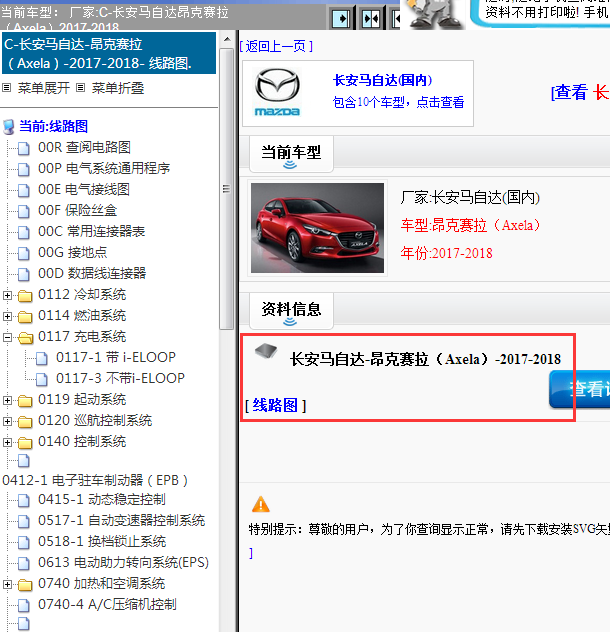
Task: Click 包含10个车型，点击查看 link
Action: [x=398, y=102]
